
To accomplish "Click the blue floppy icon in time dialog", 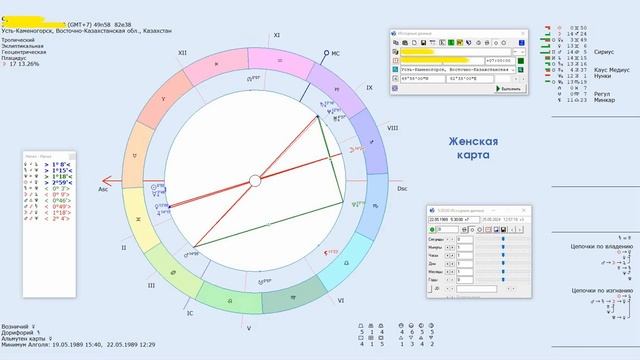I will (496, 230).
